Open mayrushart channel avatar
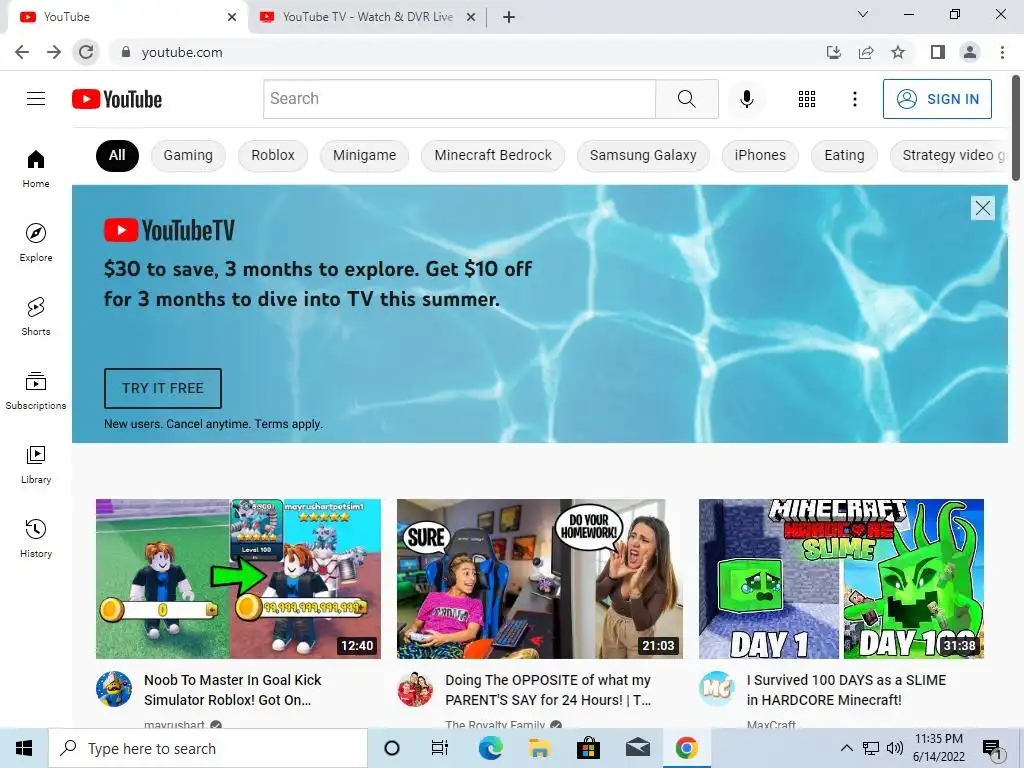1024x768 pixels. [x=114, y=689]
